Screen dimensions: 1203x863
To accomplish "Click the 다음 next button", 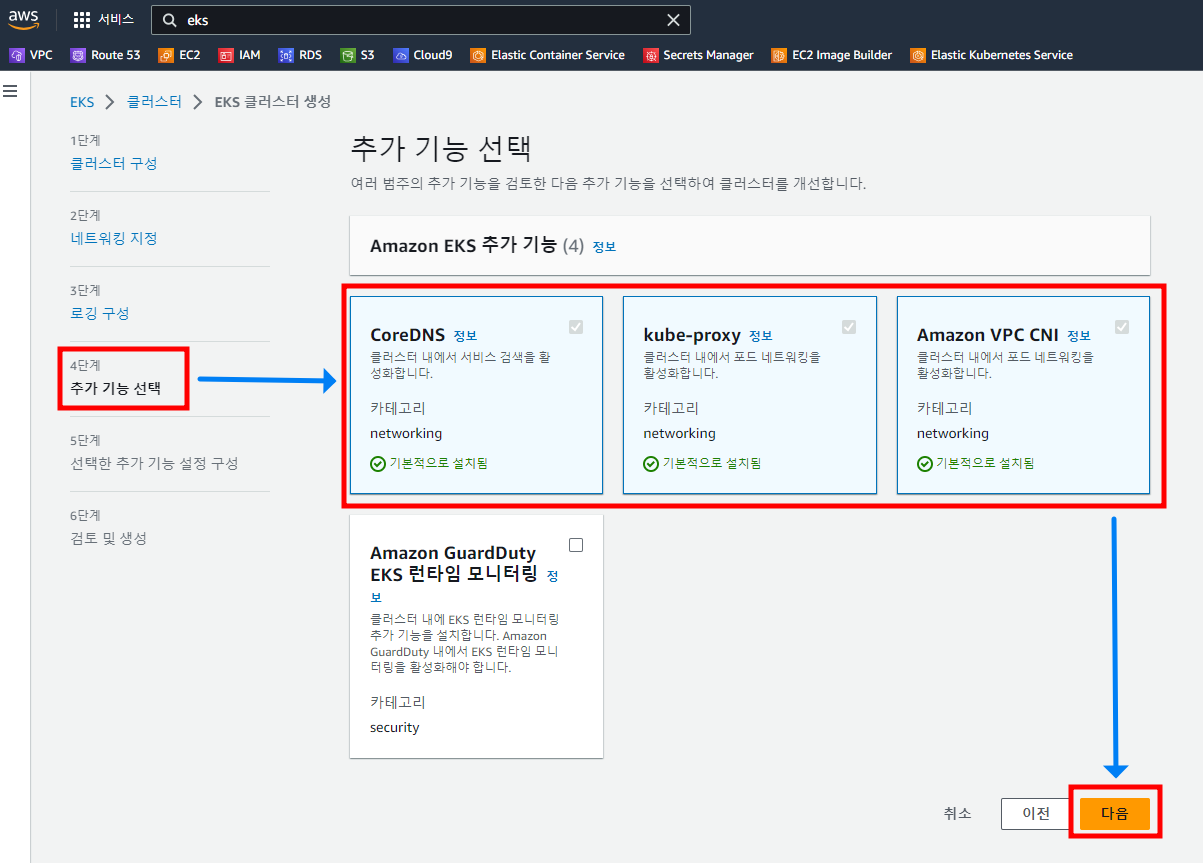I will click(1114, 813).
